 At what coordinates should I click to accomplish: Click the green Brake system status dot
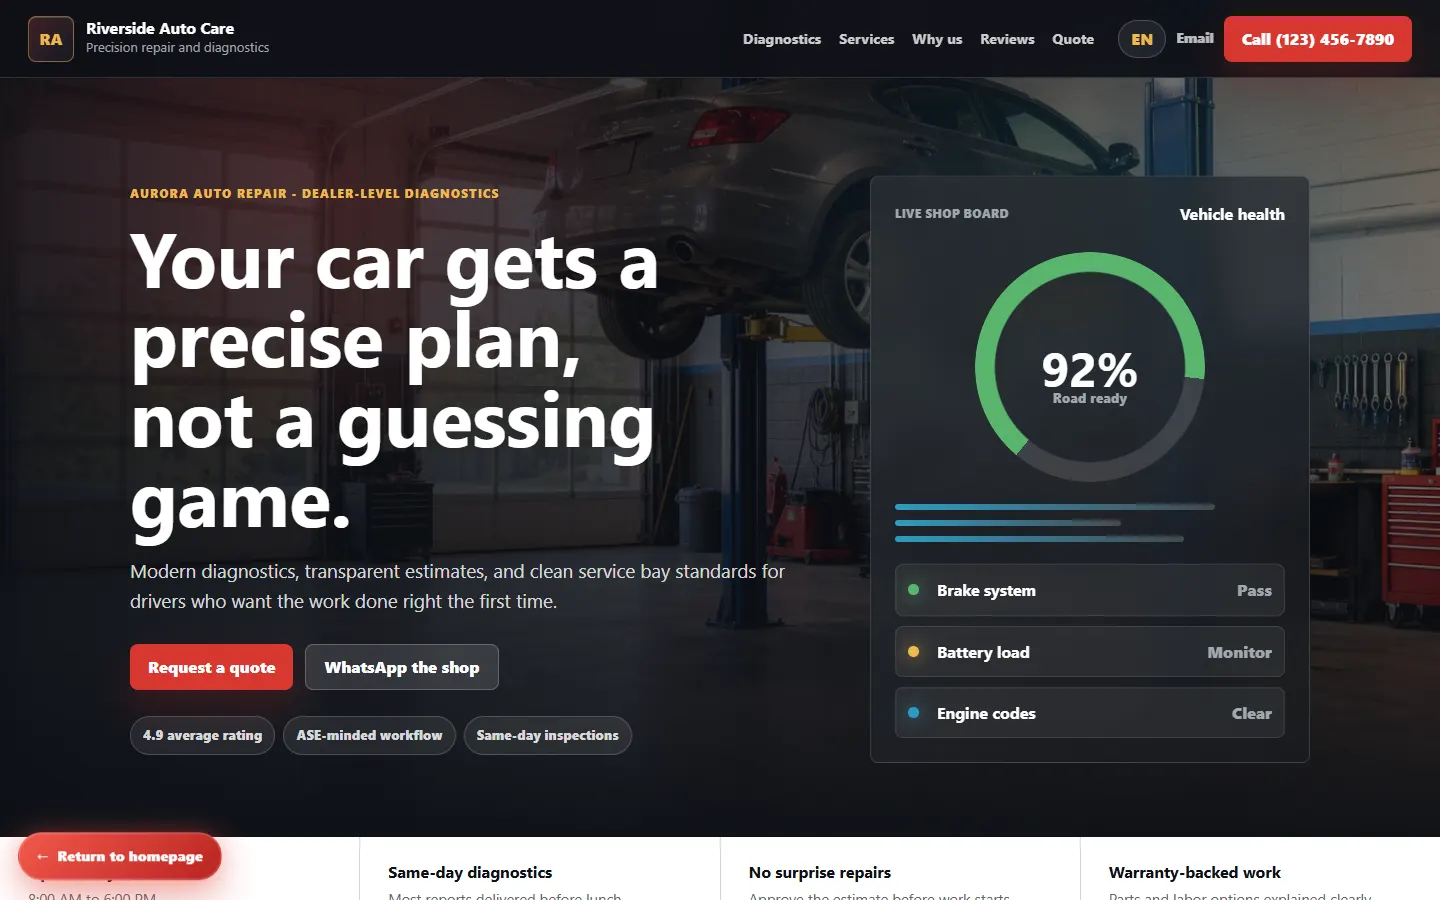(x=913, y=590)
